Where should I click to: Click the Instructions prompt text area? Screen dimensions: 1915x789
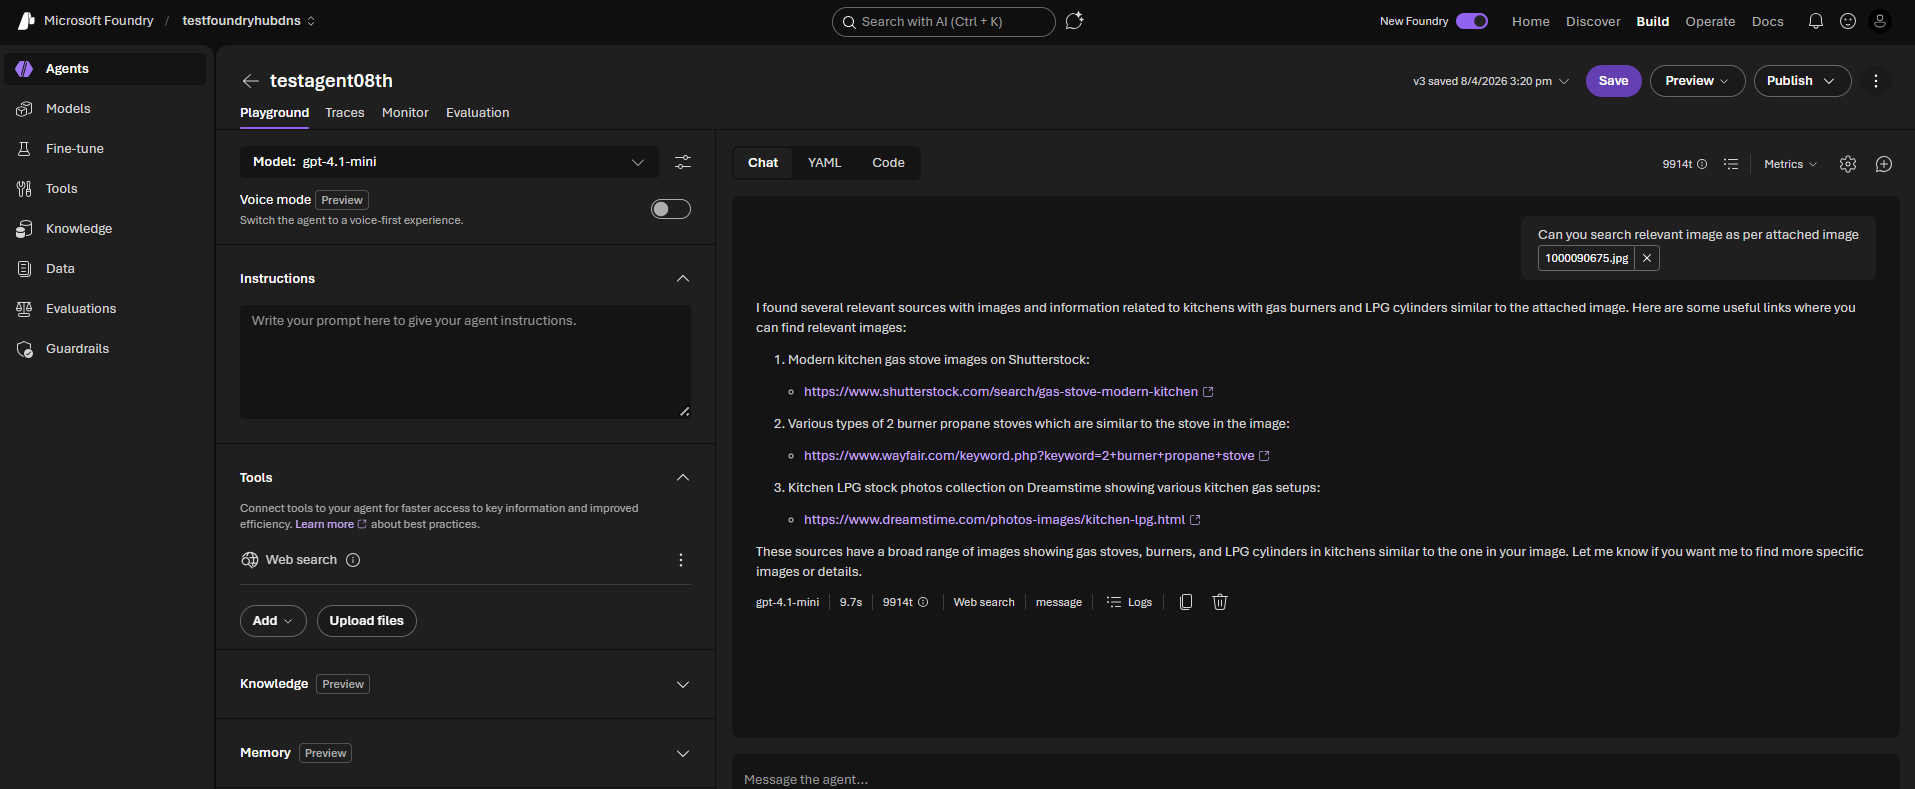(465, 362)
